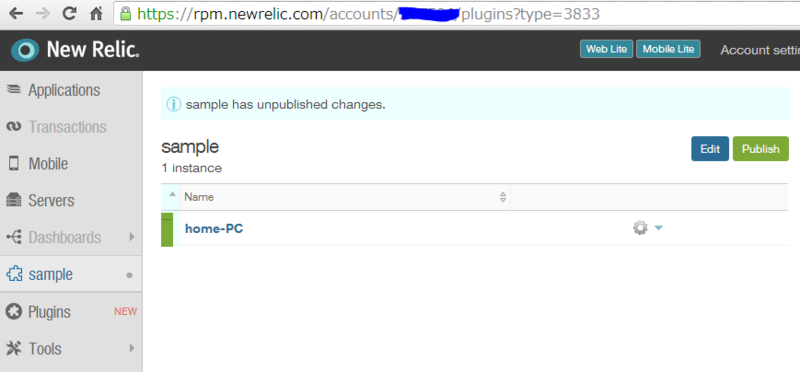Viewport: 800px width, 372px height.
Task: Open the gear settings for home-PC
Action: coord(640,228)
